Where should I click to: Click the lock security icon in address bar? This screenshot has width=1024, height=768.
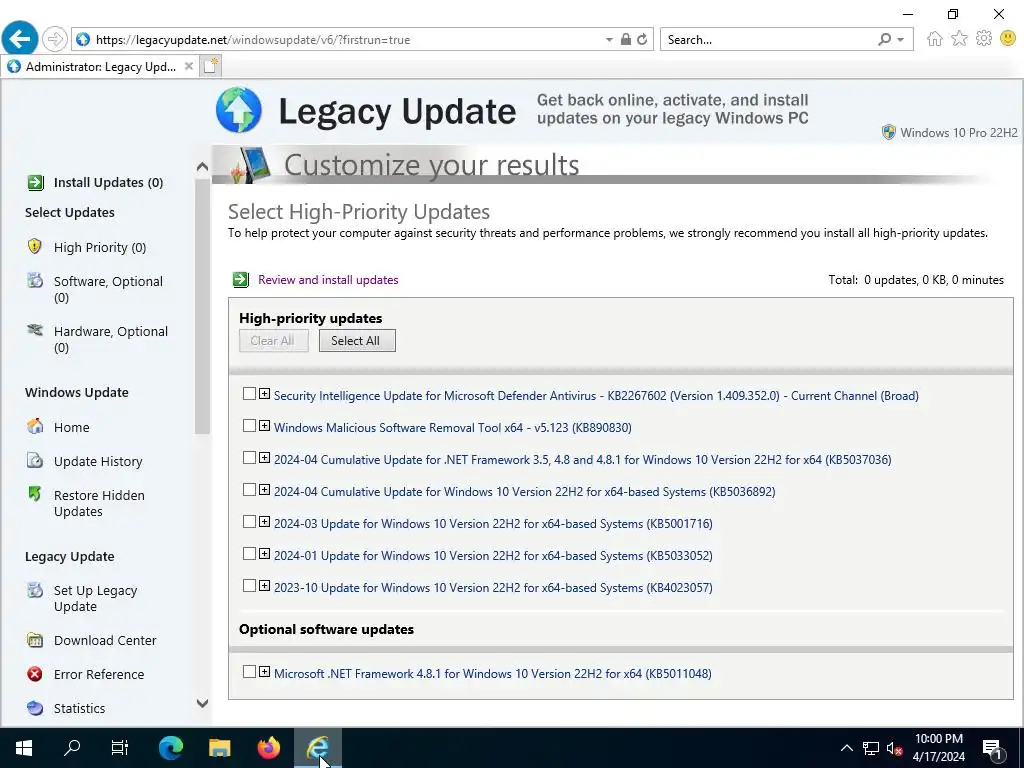pos(626,39)
